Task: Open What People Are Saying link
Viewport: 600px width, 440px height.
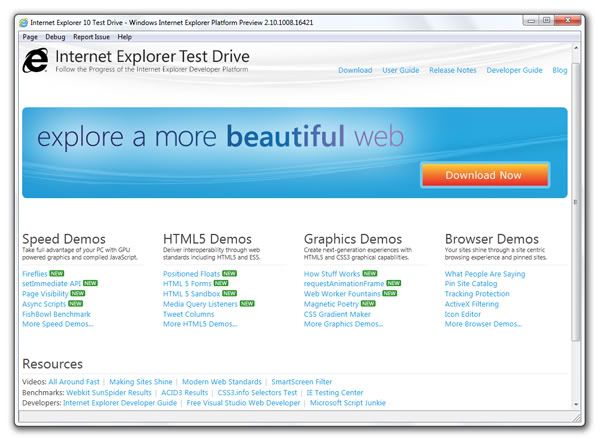Action: point(485,274)
